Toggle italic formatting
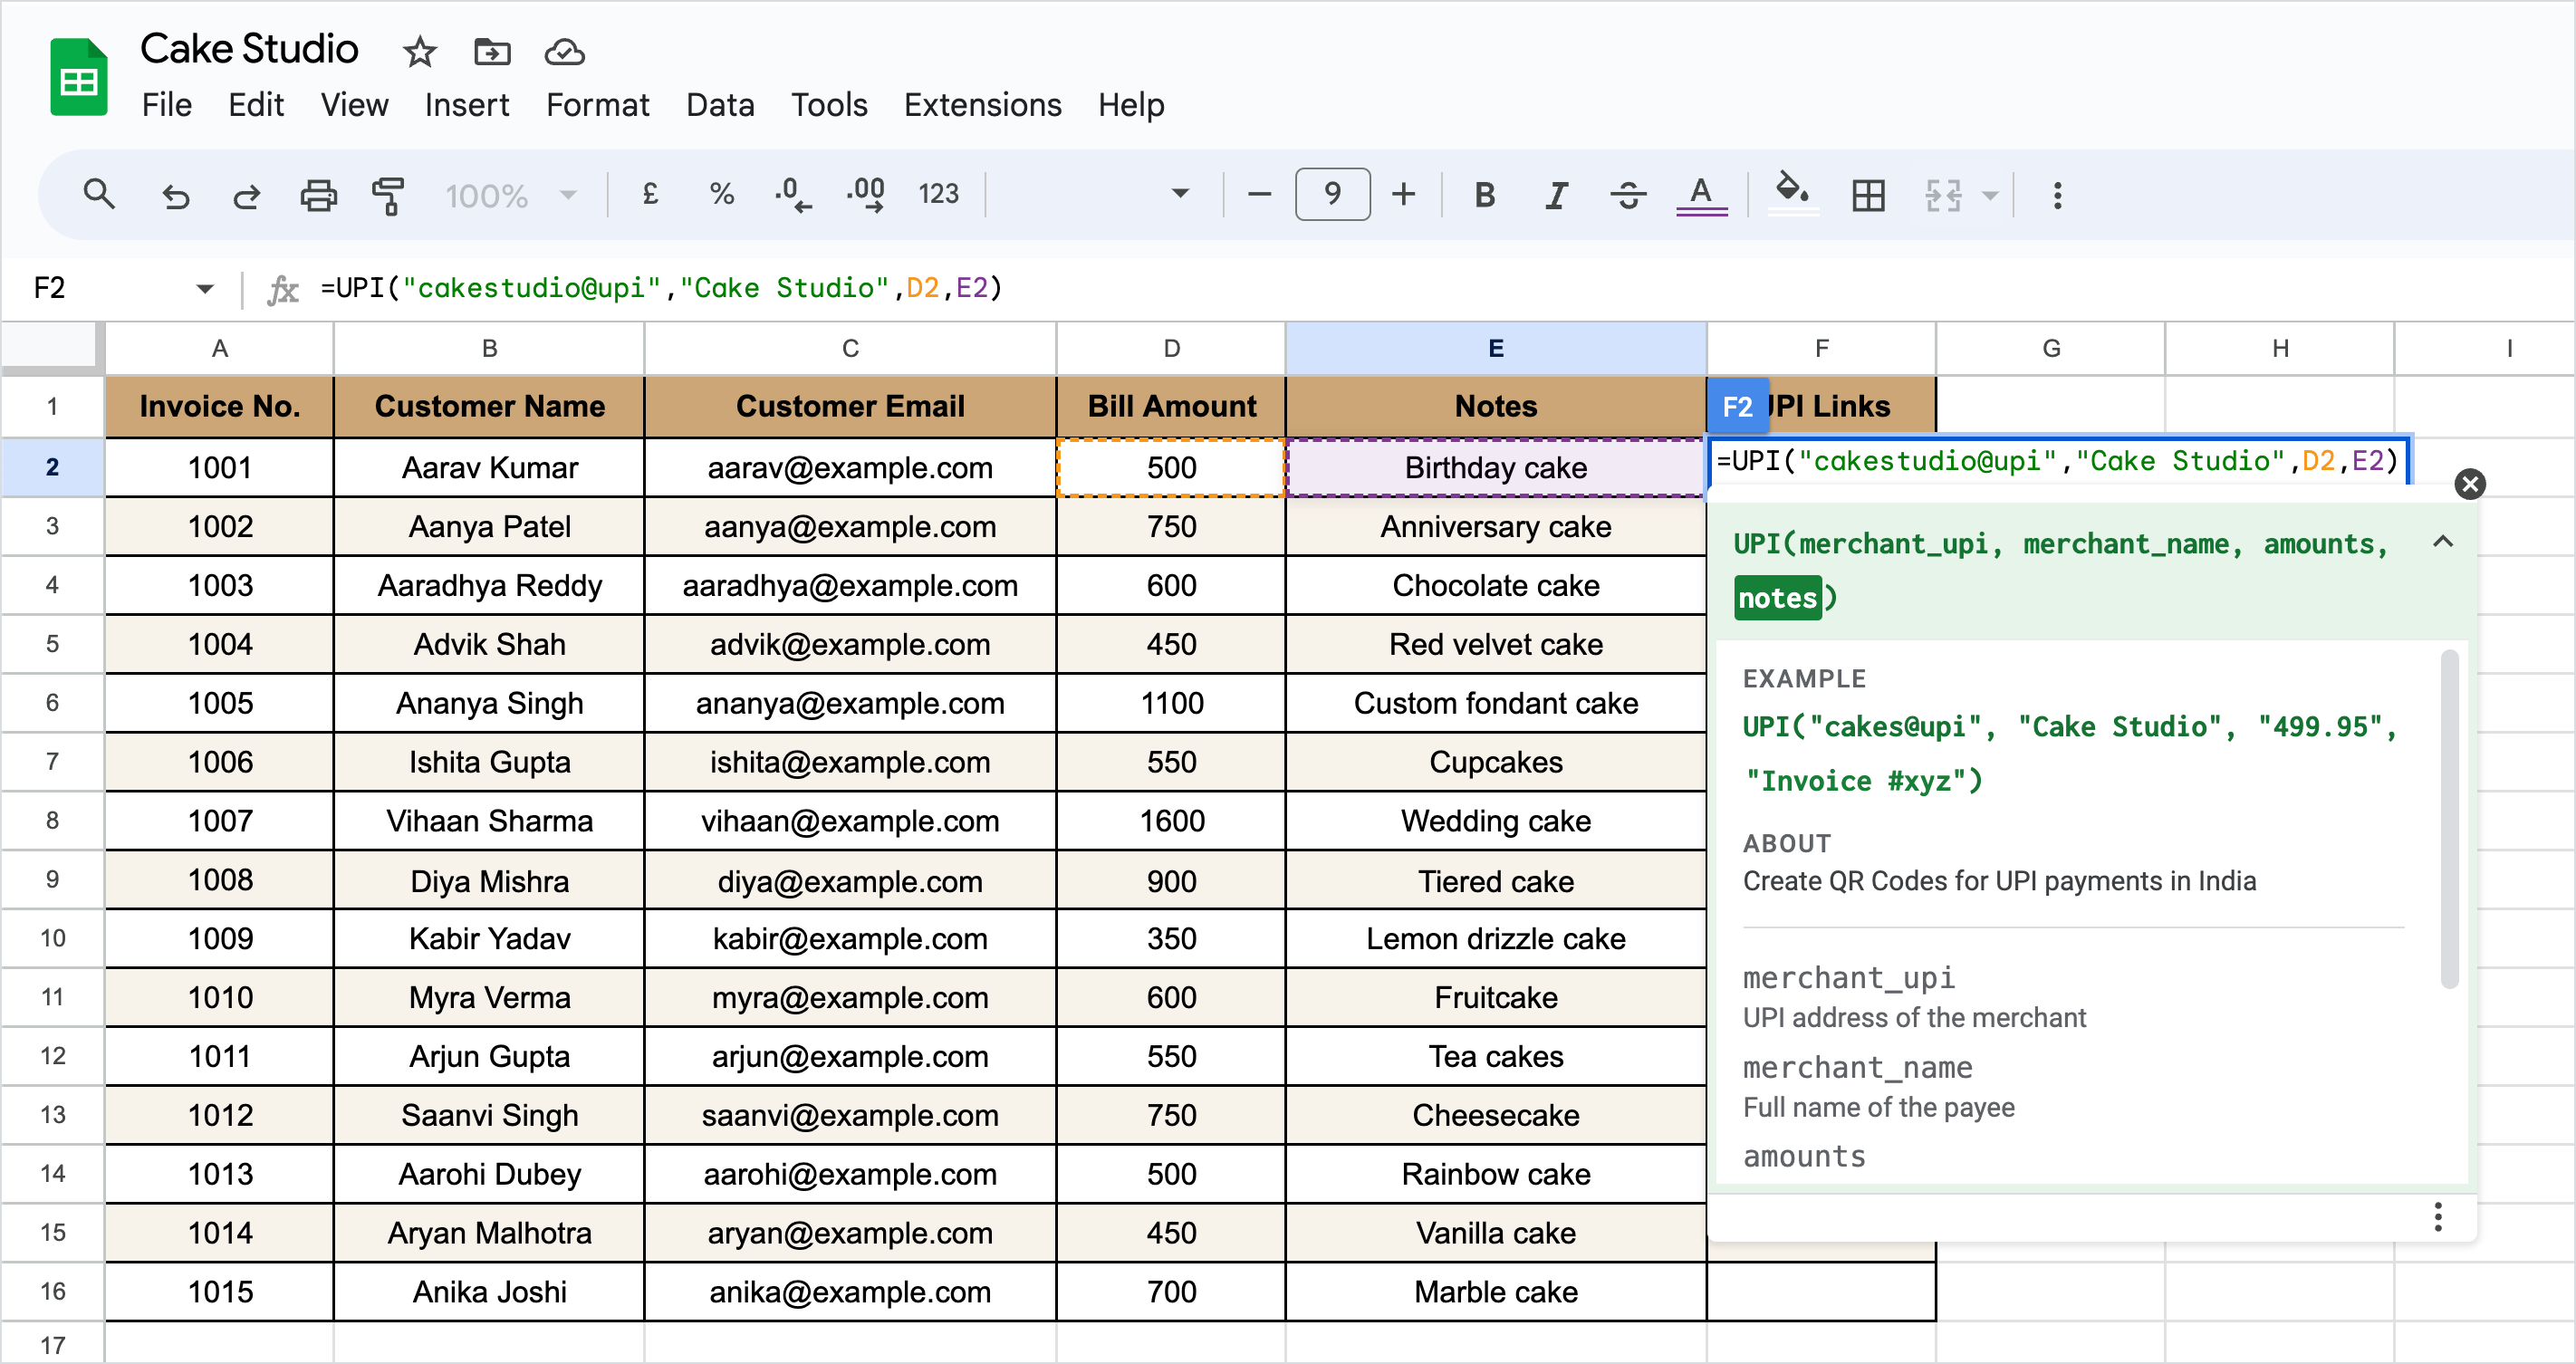Viewport: 2576px width, 1364px height. (x=1556, y=194)
